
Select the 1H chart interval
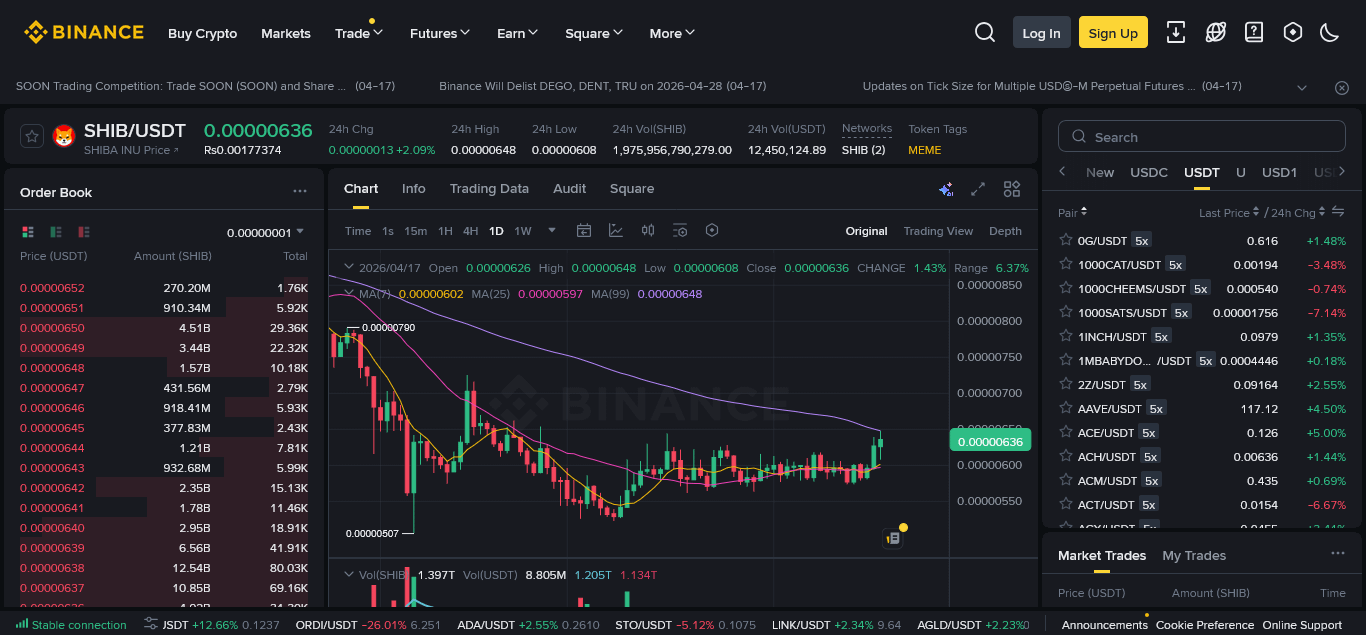(445, 231)
